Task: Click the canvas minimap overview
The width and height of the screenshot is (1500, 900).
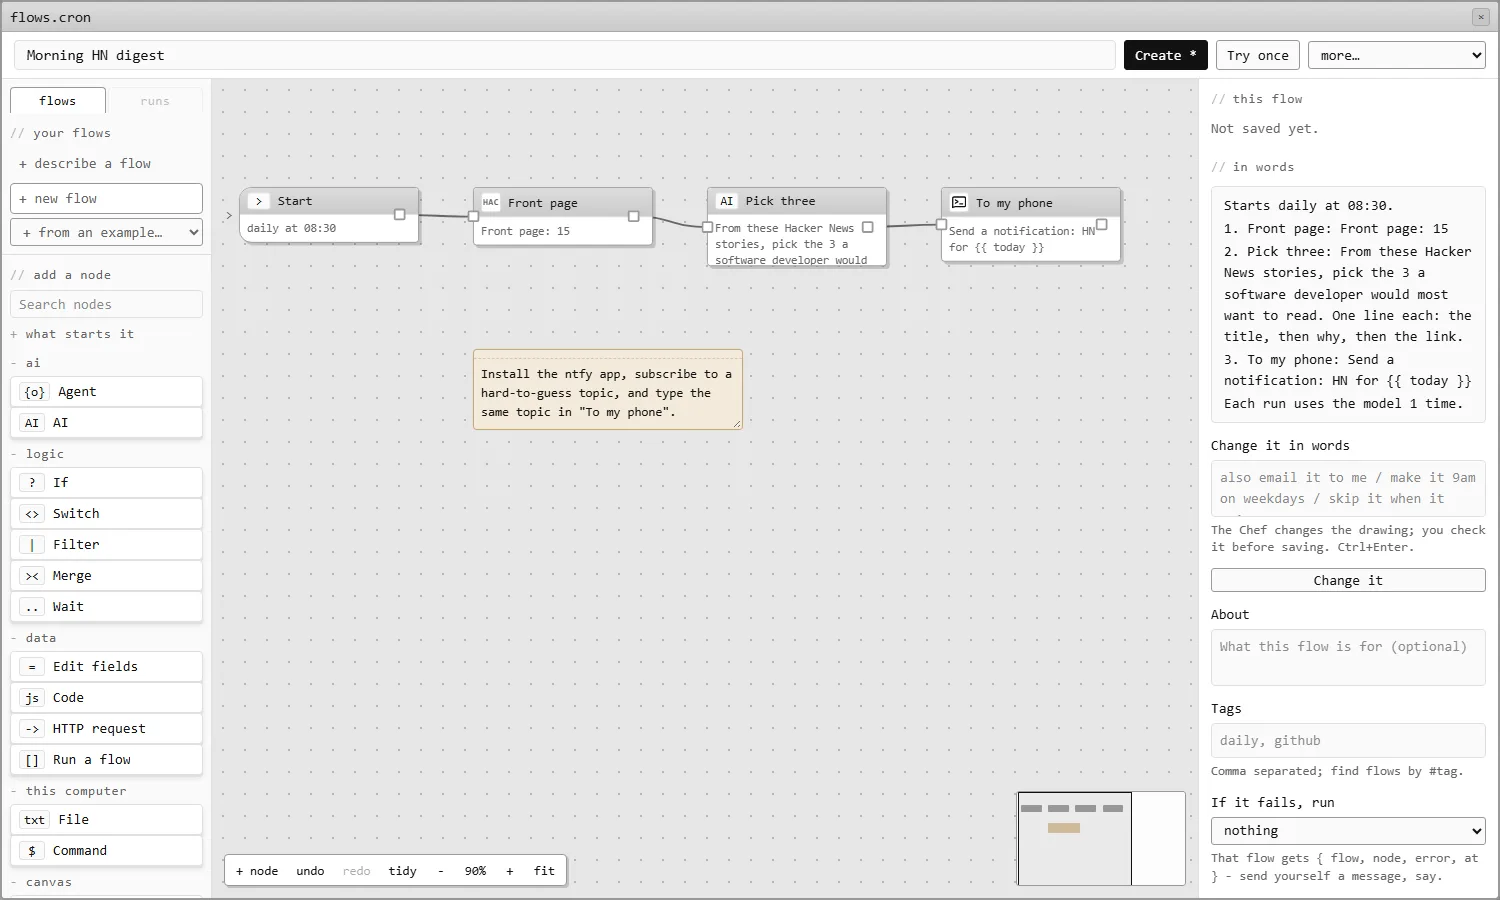Action: (x=1102, y=839)
